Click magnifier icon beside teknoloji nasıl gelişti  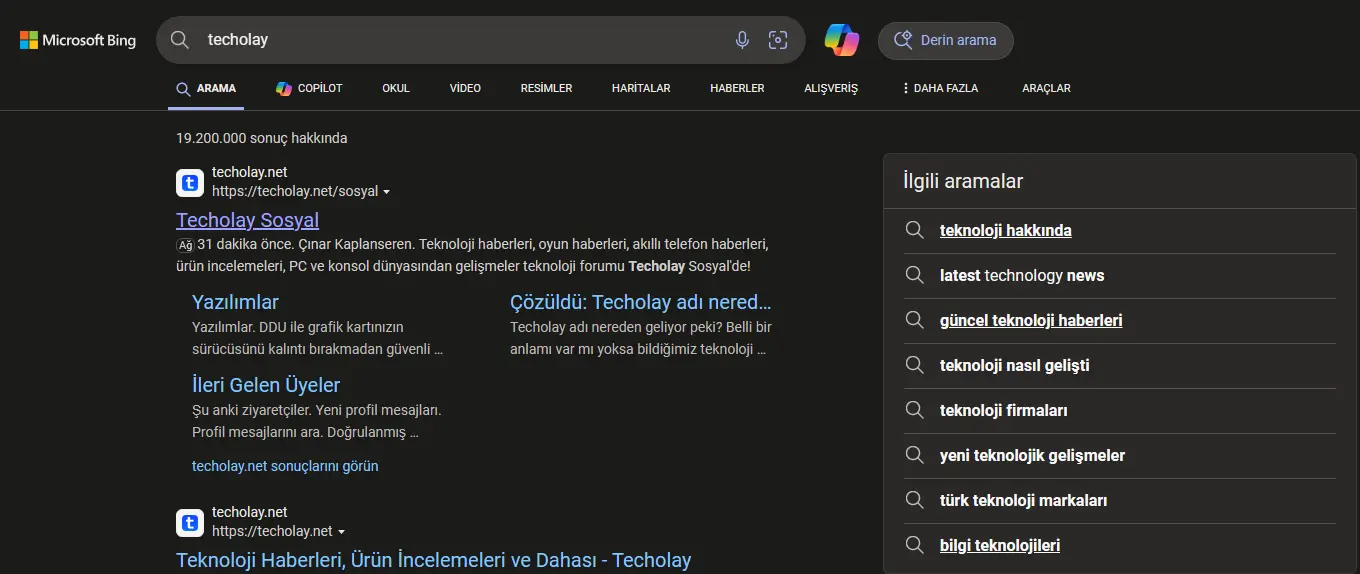click(x=914, y=365)
